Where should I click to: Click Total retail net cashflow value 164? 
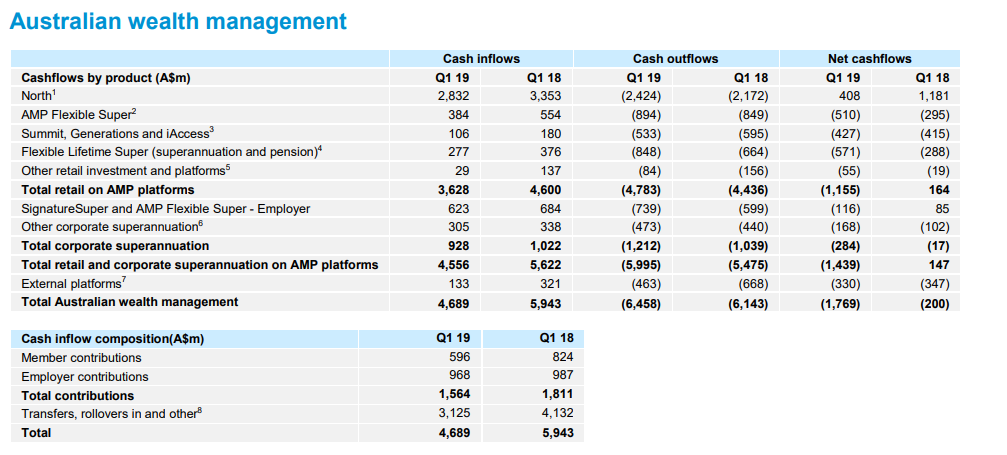[x=938, y=190]
